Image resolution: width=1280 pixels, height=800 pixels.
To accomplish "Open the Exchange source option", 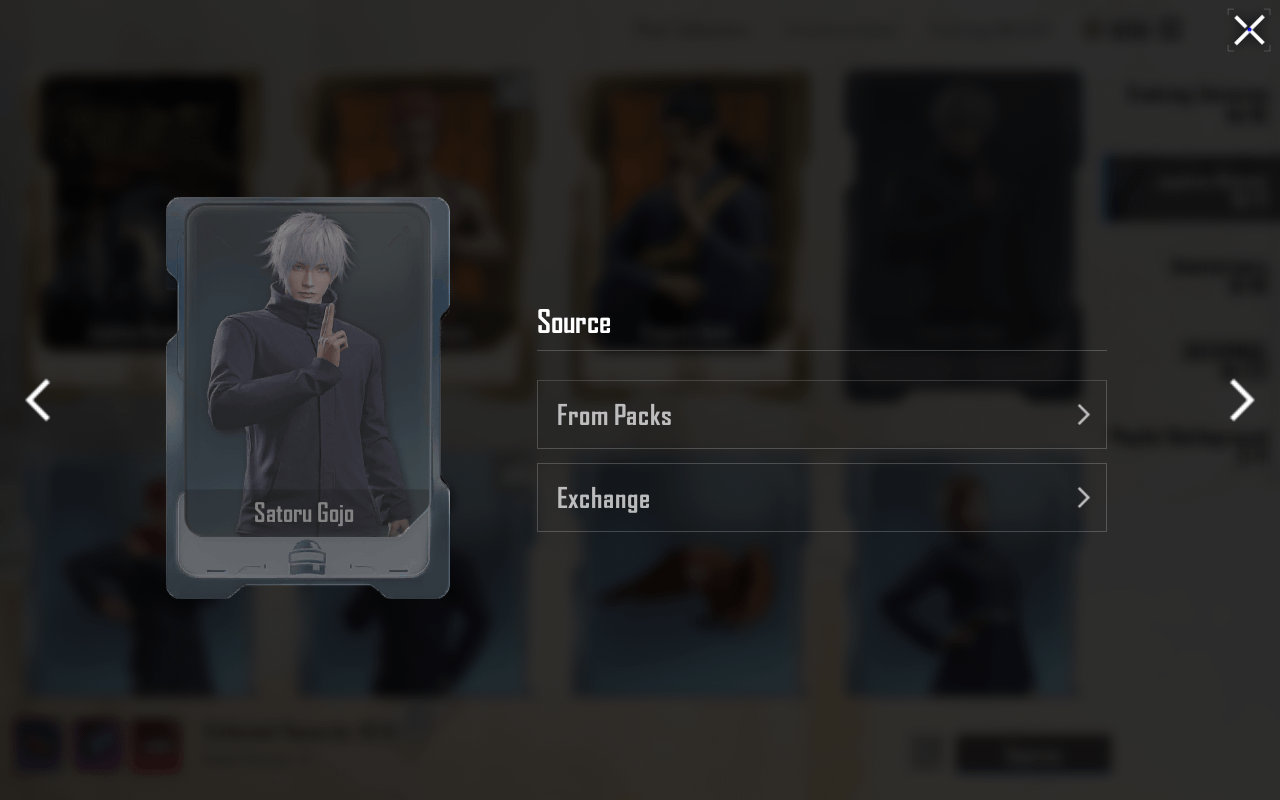I will (821, 497).
